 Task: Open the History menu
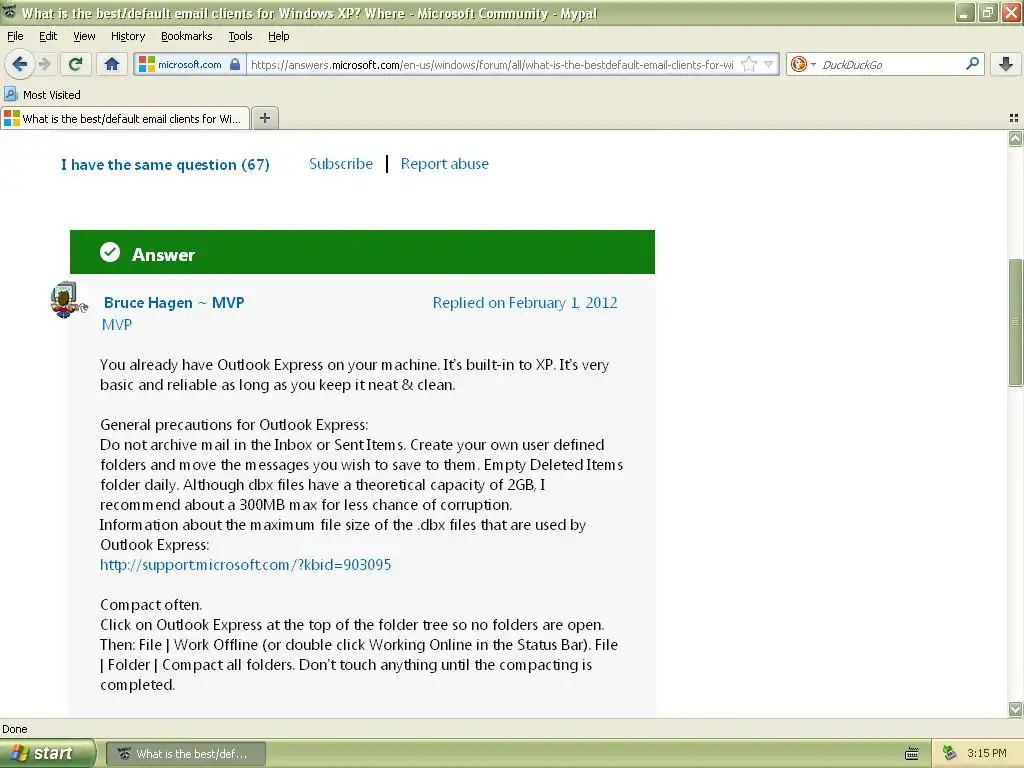[x=128, y=36]
